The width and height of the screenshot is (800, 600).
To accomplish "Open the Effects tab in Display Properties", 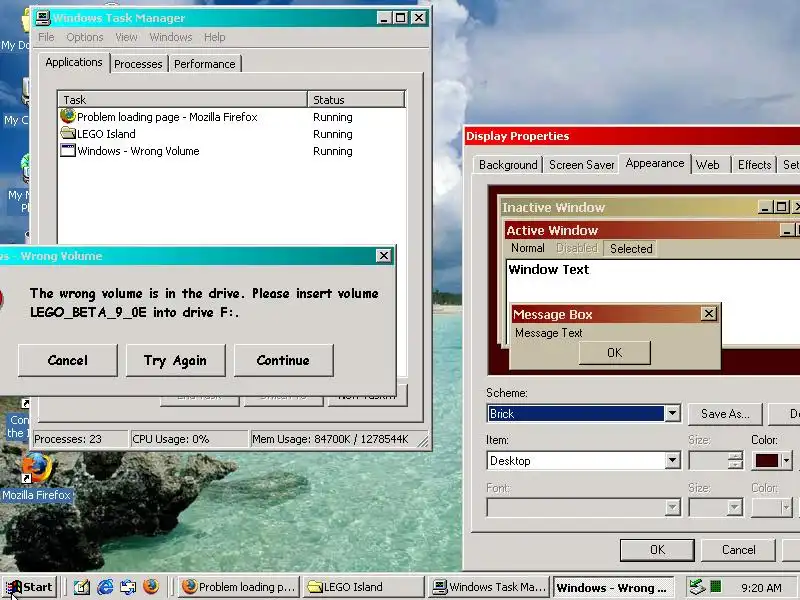I will click(x=754, y=165).
